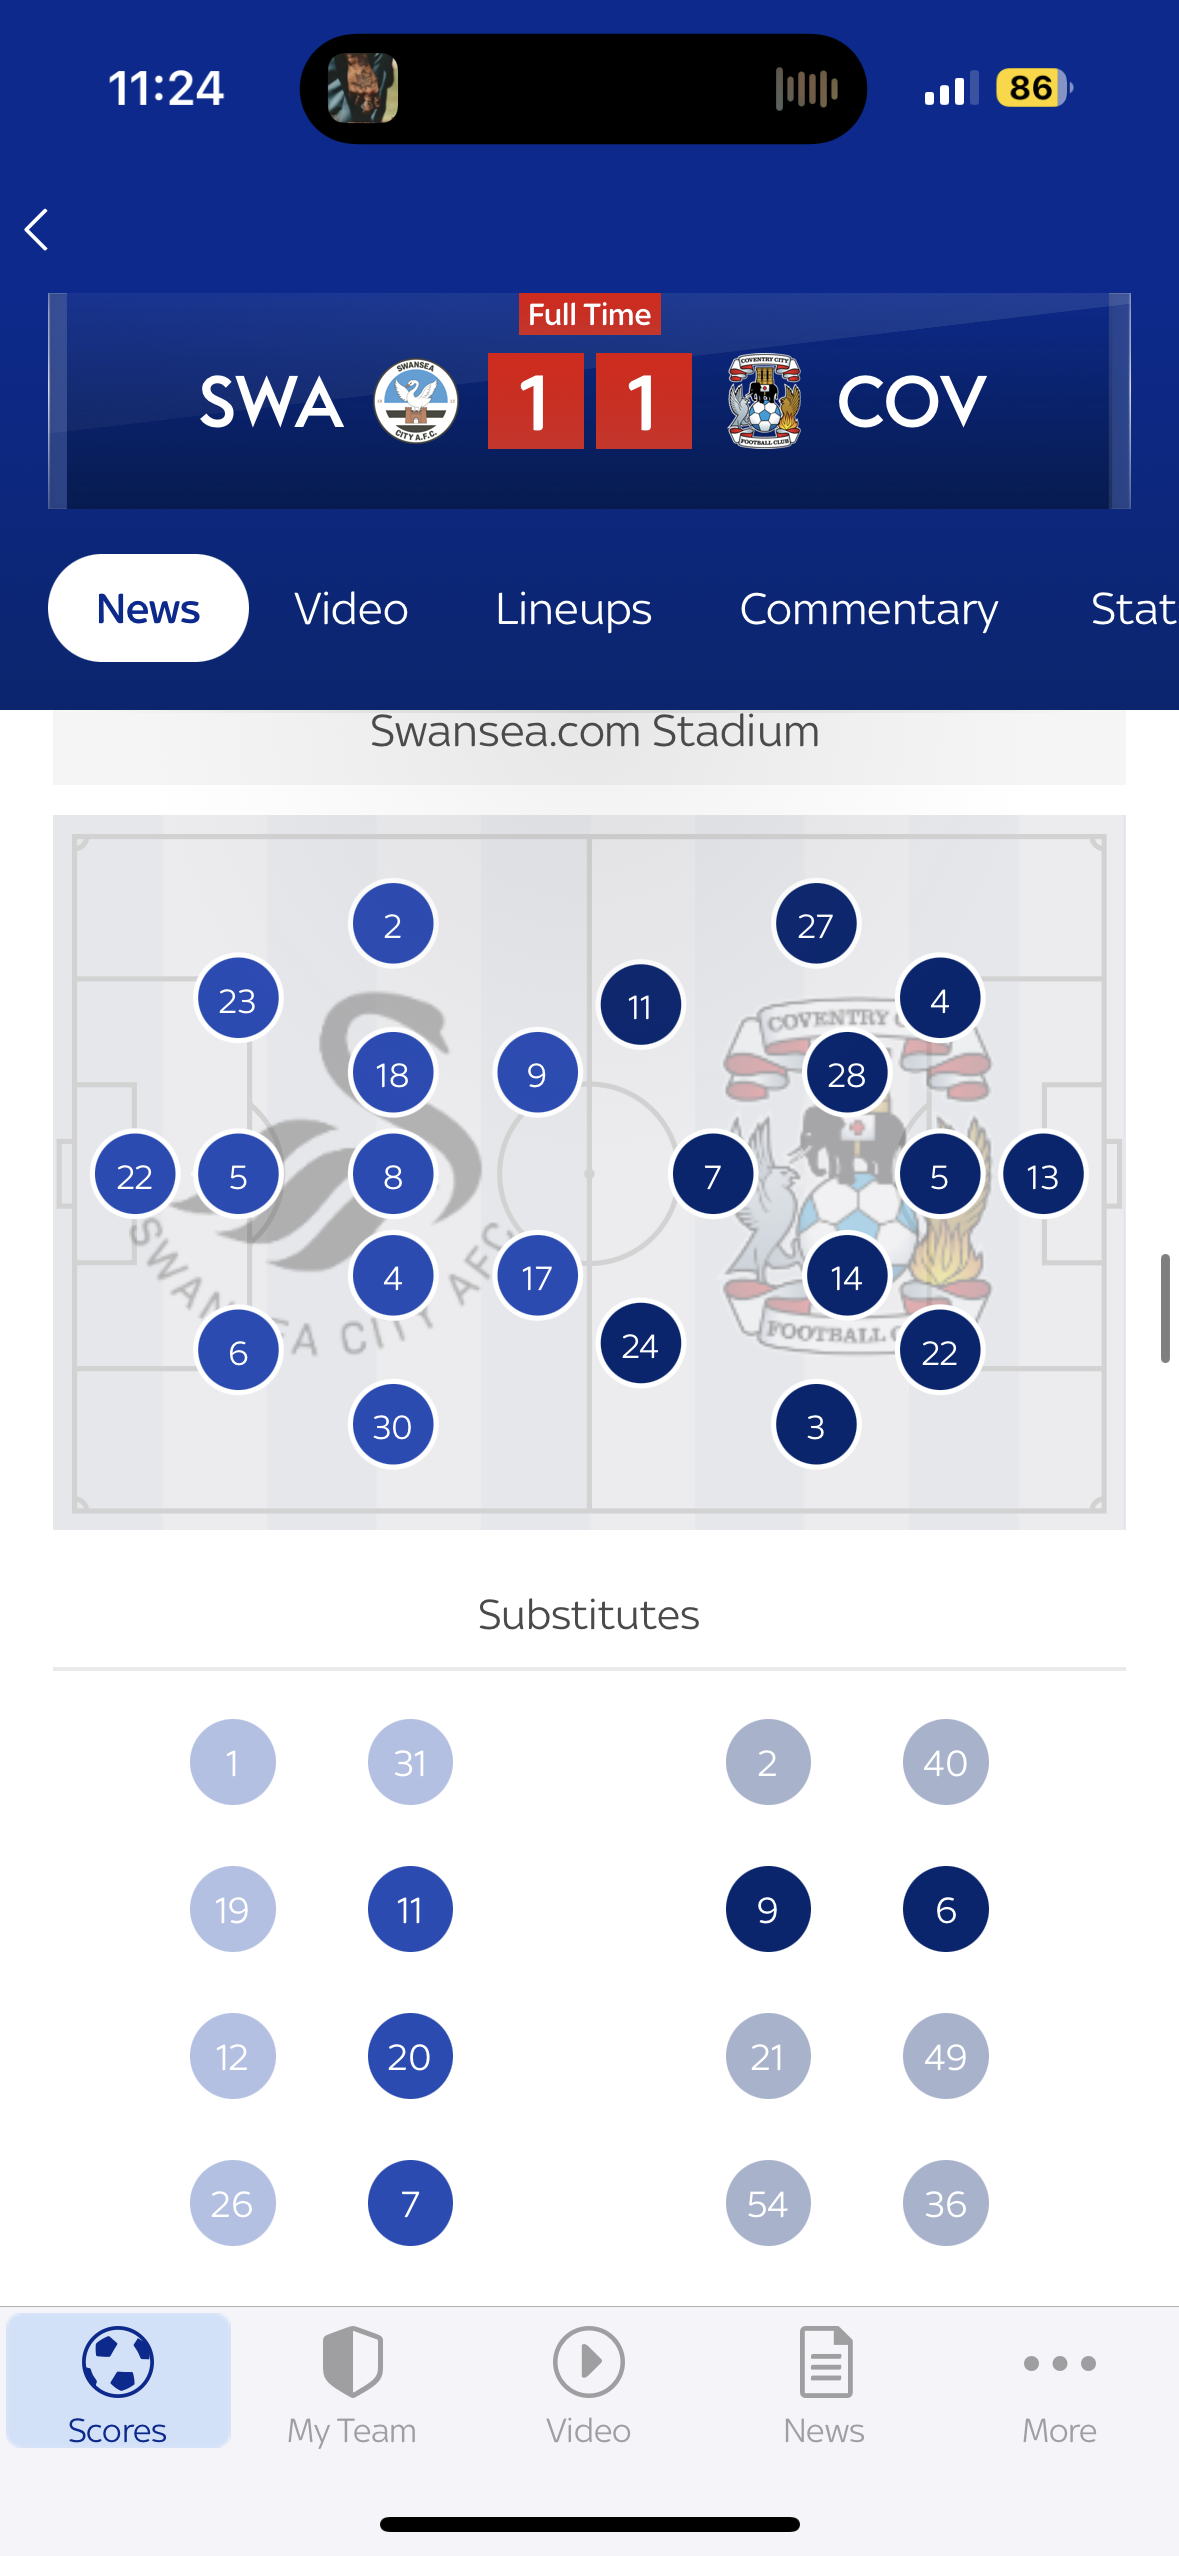Tap Coventry substitute number 54
Screen dimensions: 1179x2556
pyautogui.click(x=768, y=2203)
